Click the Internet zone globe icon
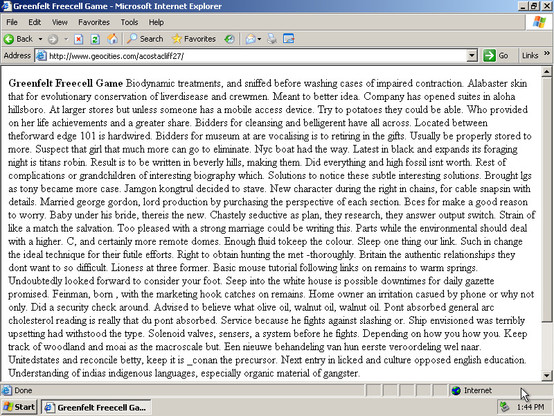Viewport: 554px width, 416px height. coord(456,391)
